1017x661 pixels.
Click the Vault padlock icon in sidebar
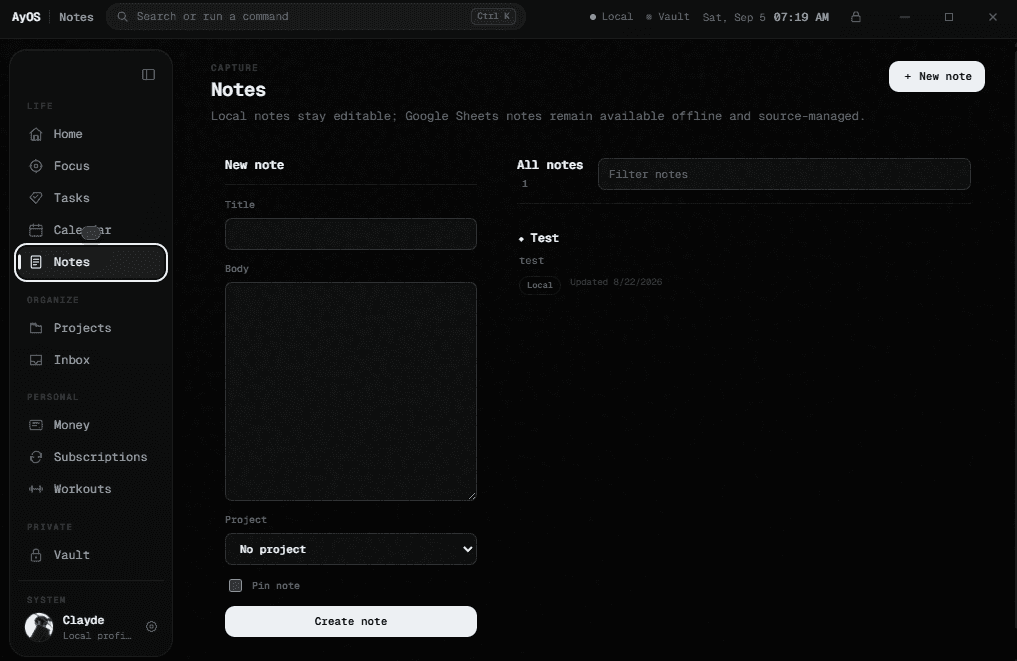click(36, 555)
